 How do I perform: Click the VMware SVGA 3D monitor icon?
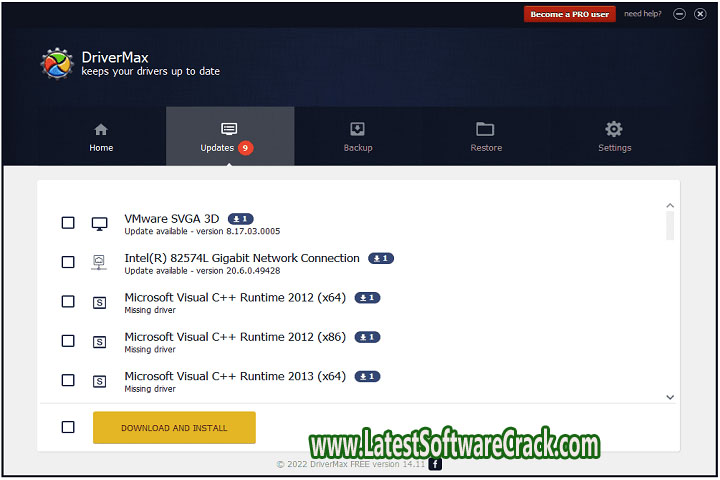99,223
